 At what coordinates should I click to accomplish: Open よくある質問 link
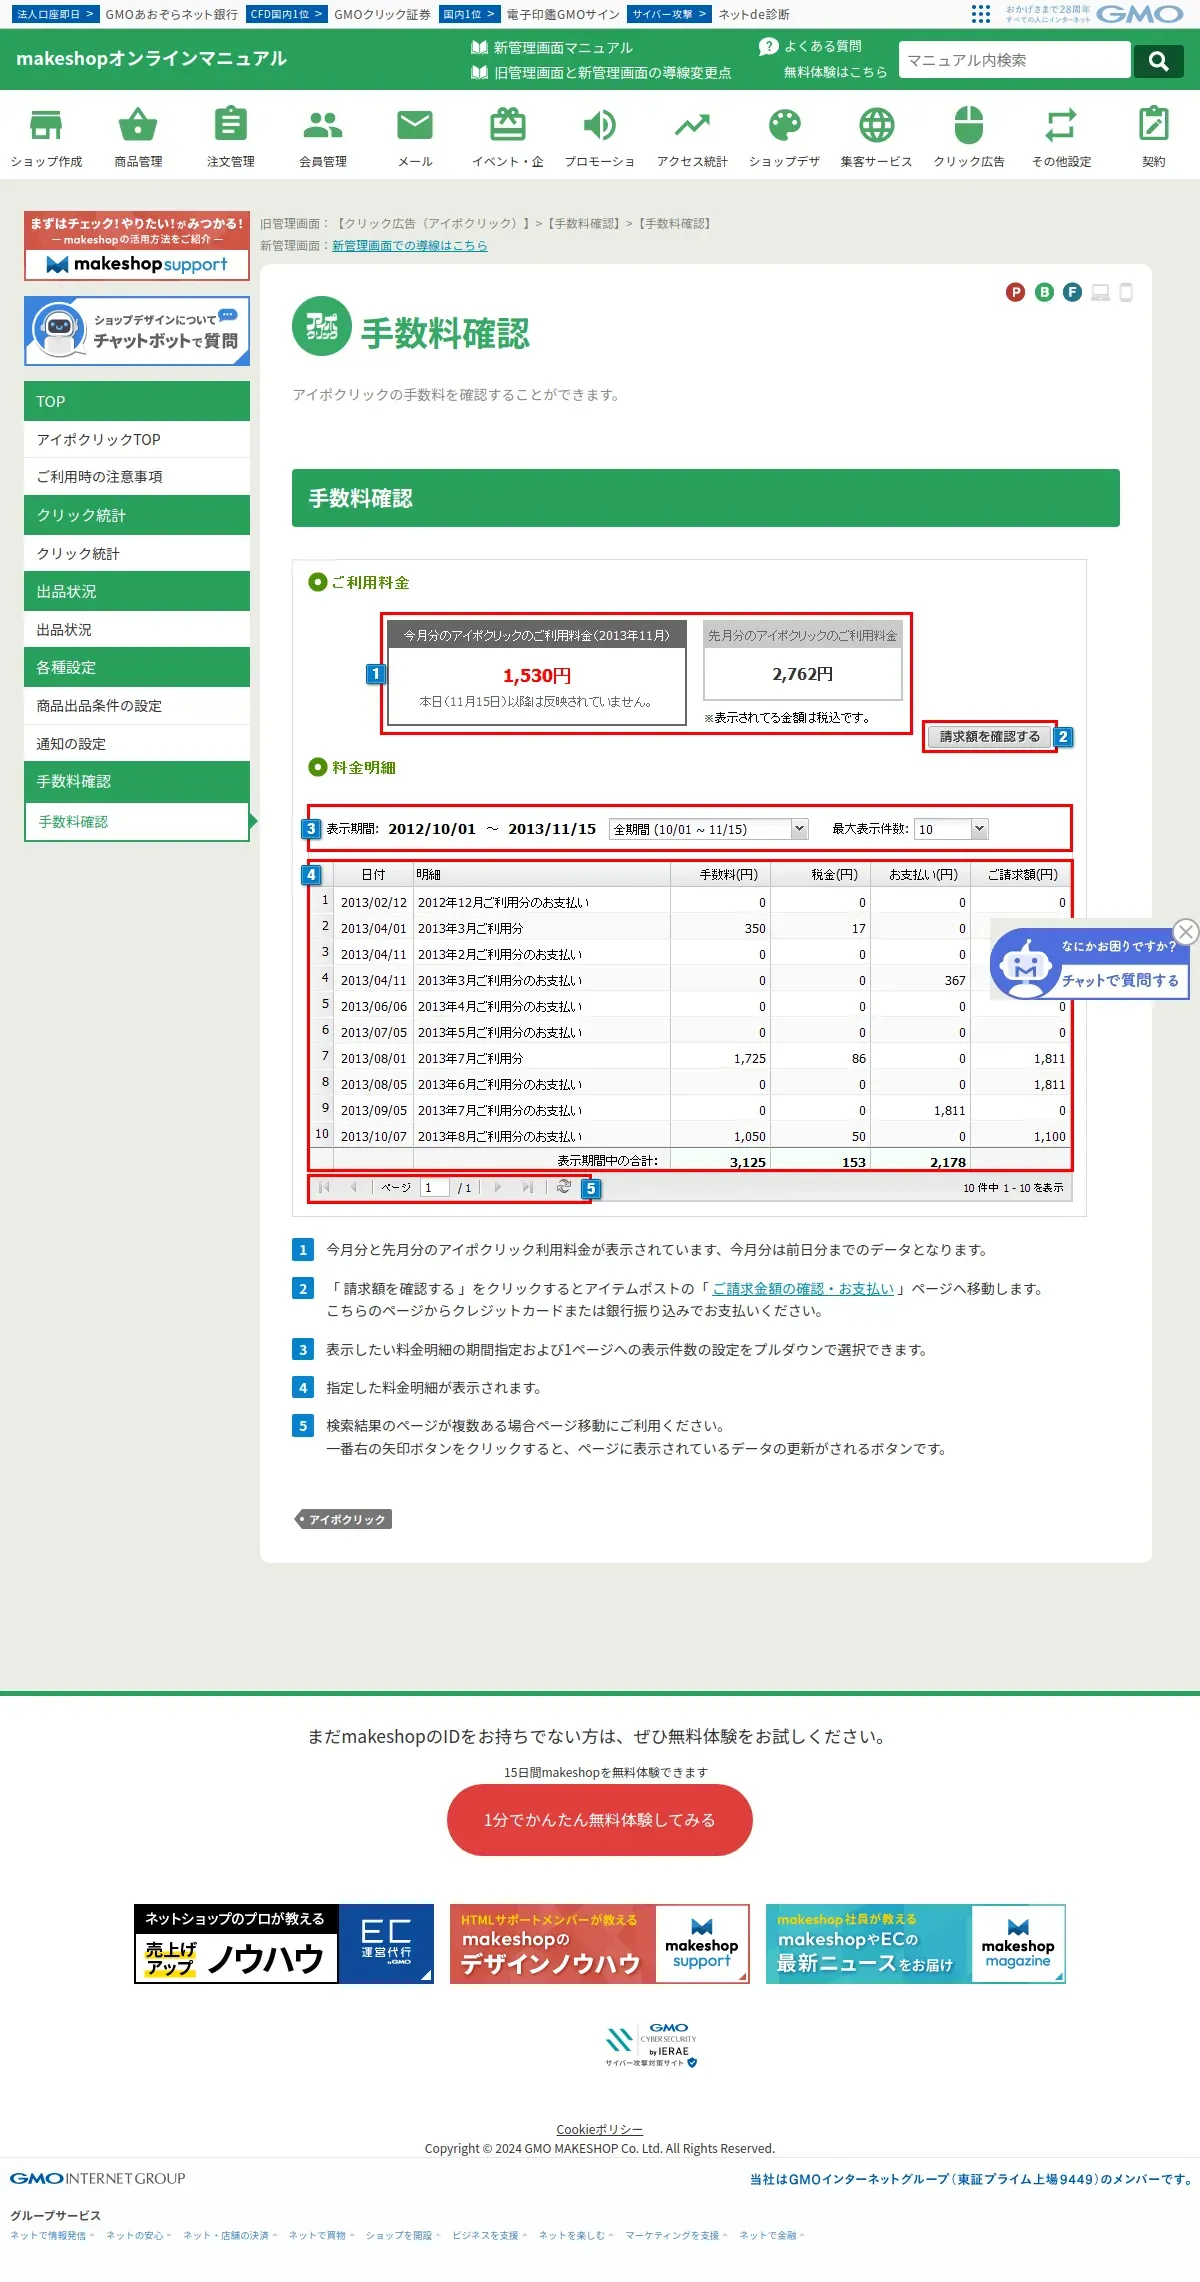(x=811, y=46)
